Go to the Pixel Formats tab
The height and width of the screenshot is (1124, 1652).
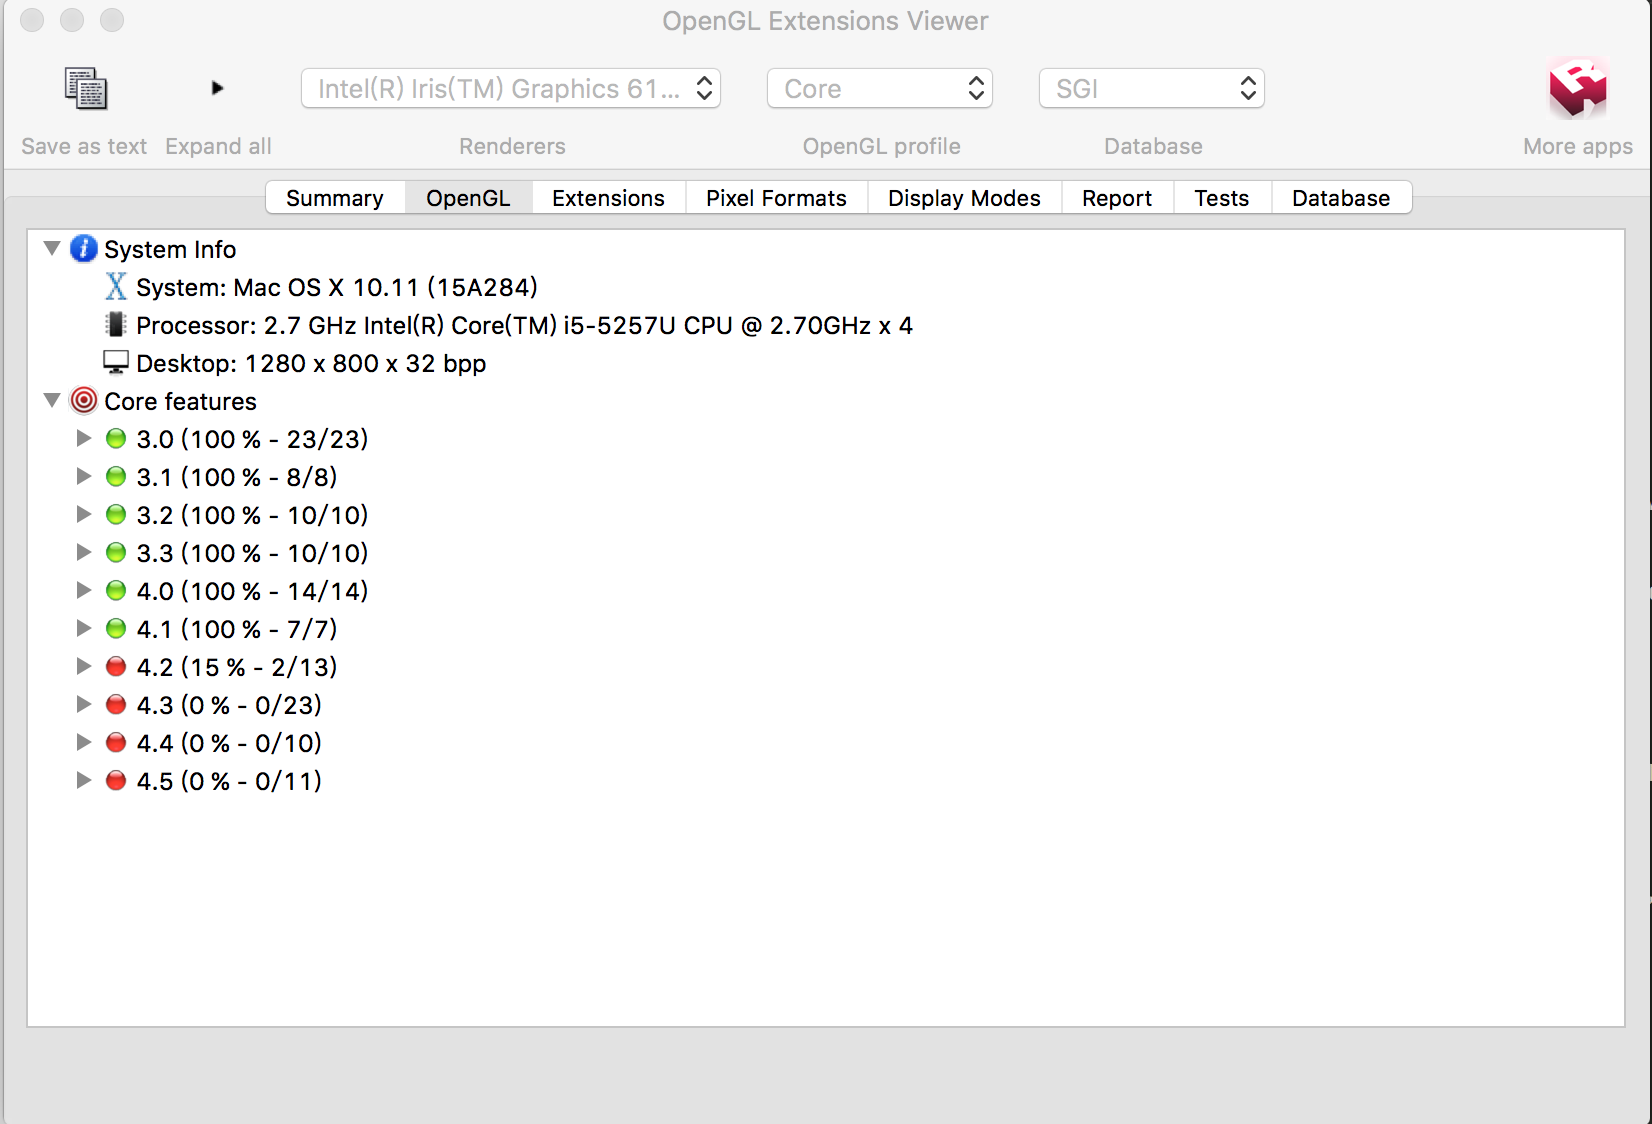coord(776,198)
